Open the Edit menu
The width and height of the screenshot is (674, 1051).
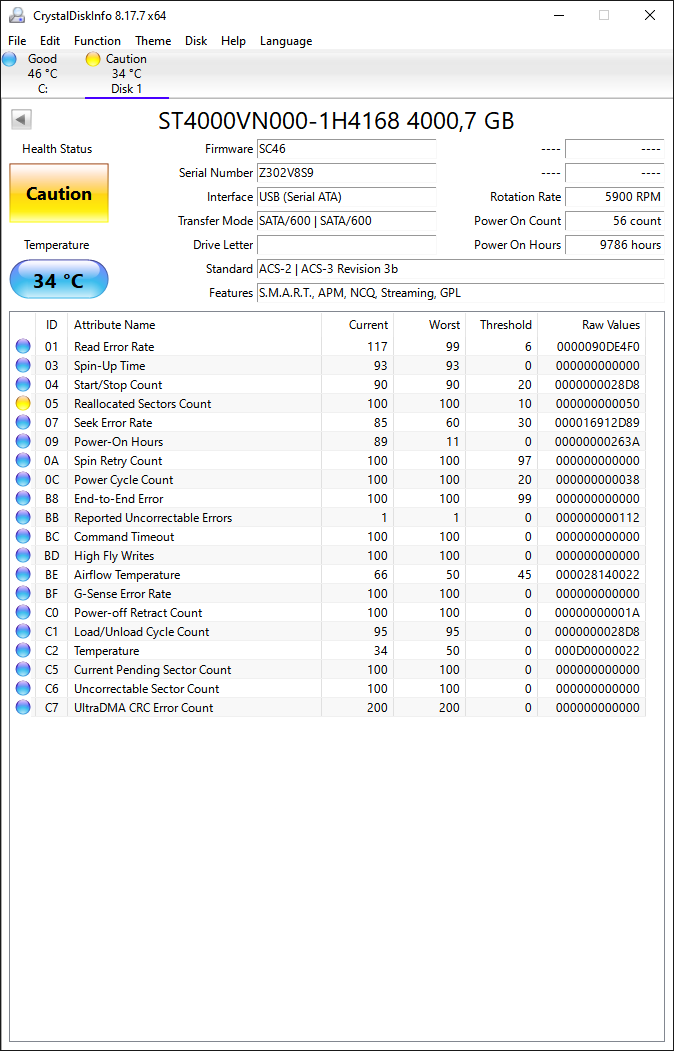(x=50, y=41)
